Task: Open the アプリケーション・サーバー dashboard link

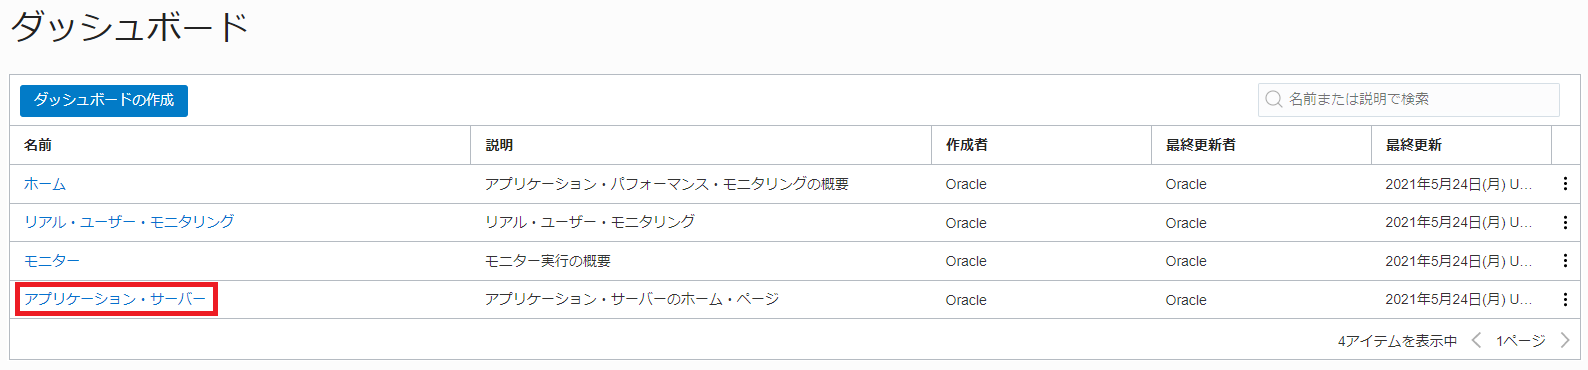Action: point(115,299)
